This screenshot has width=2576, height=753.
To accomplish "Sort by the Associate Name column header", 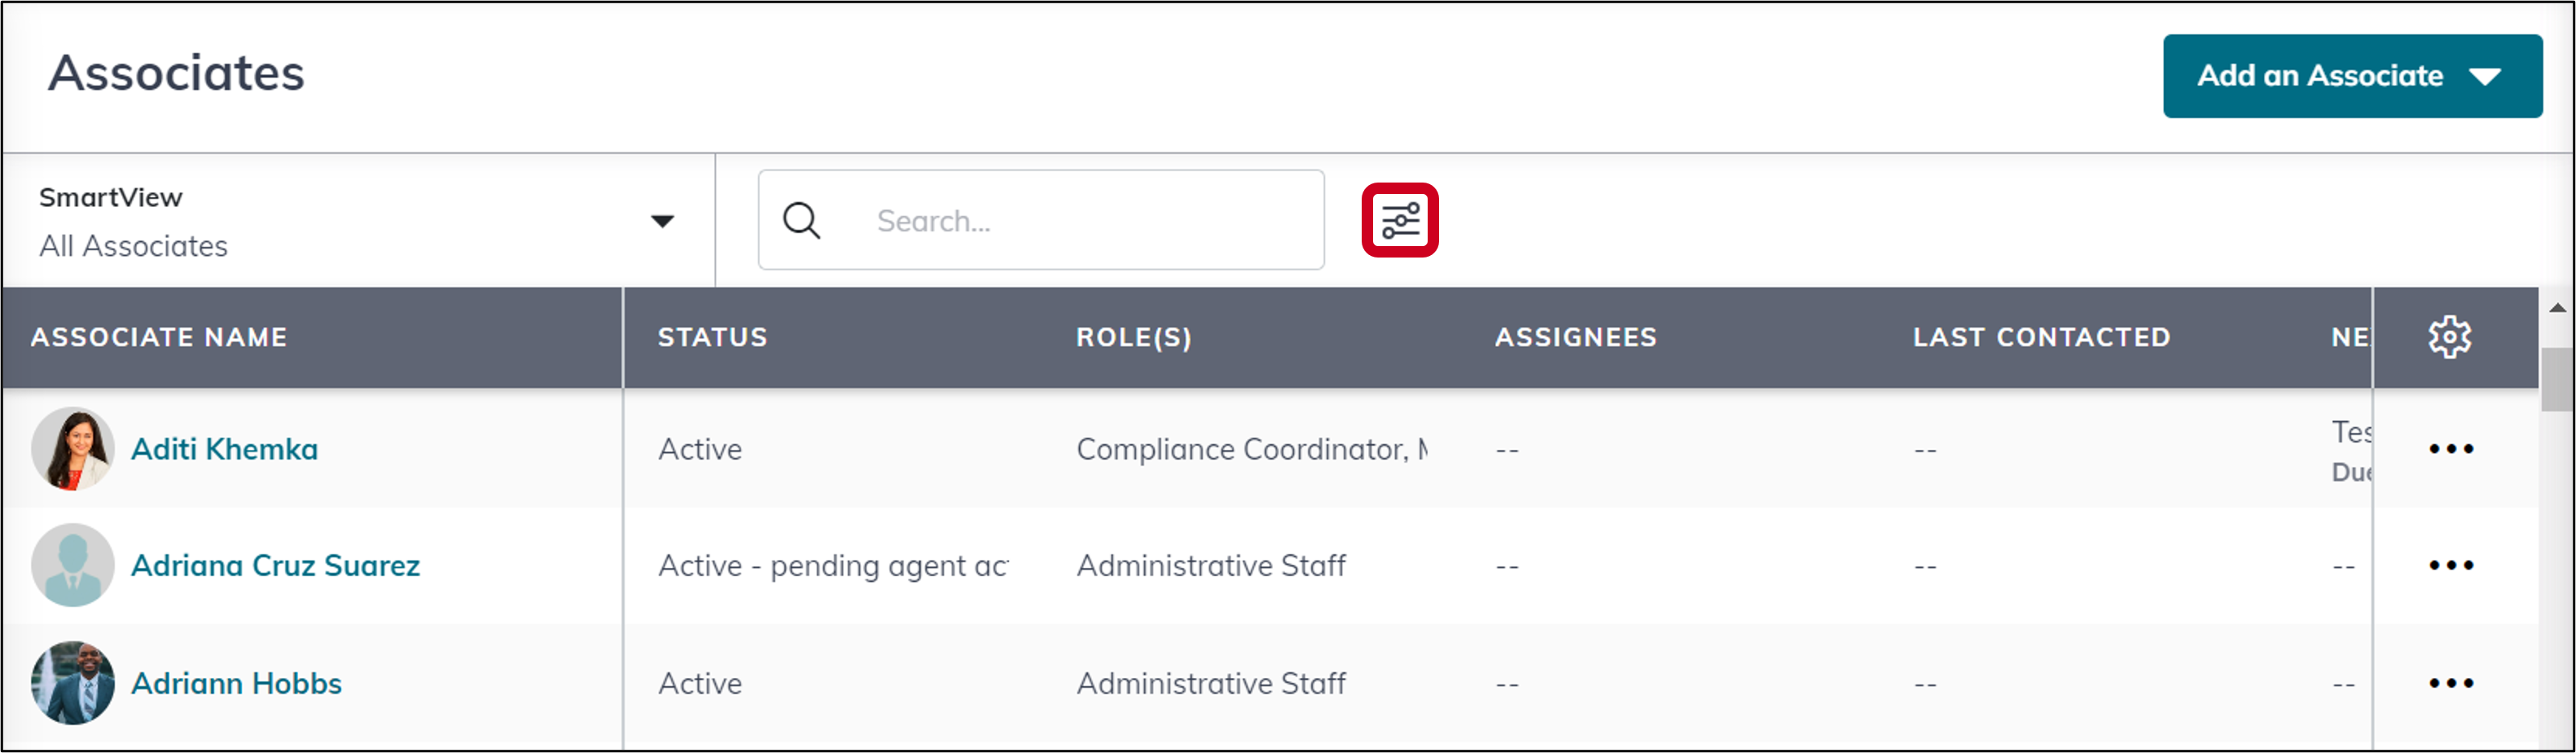I will [159, 337].
